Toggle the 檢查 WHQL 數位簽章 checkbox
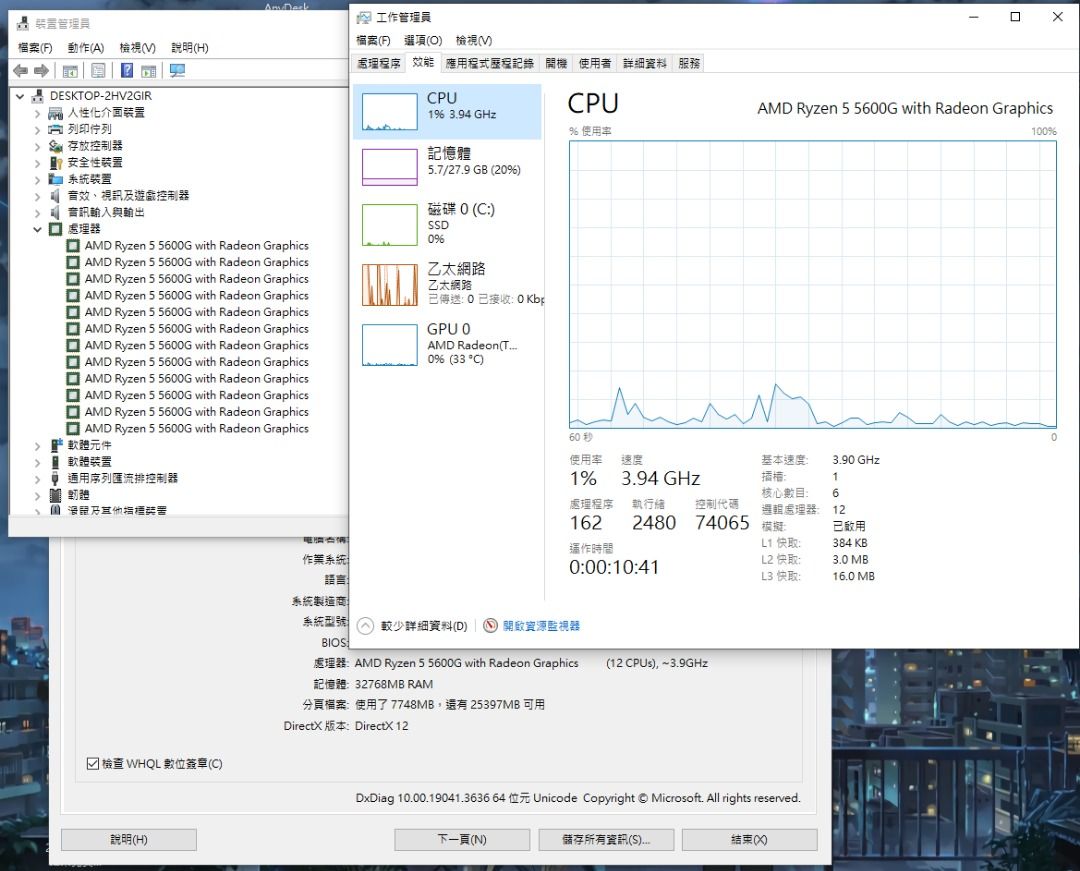This screenshot has width=1080, height=871. pos(93,764)
